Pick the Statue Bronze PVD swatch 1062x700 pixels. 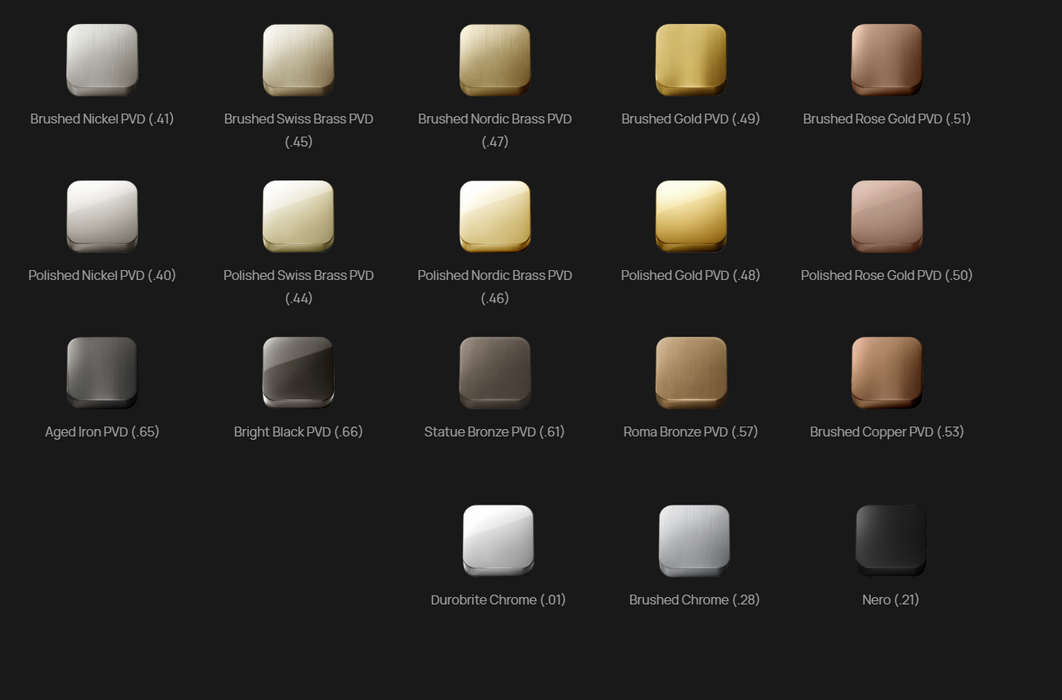coord(495,372)
